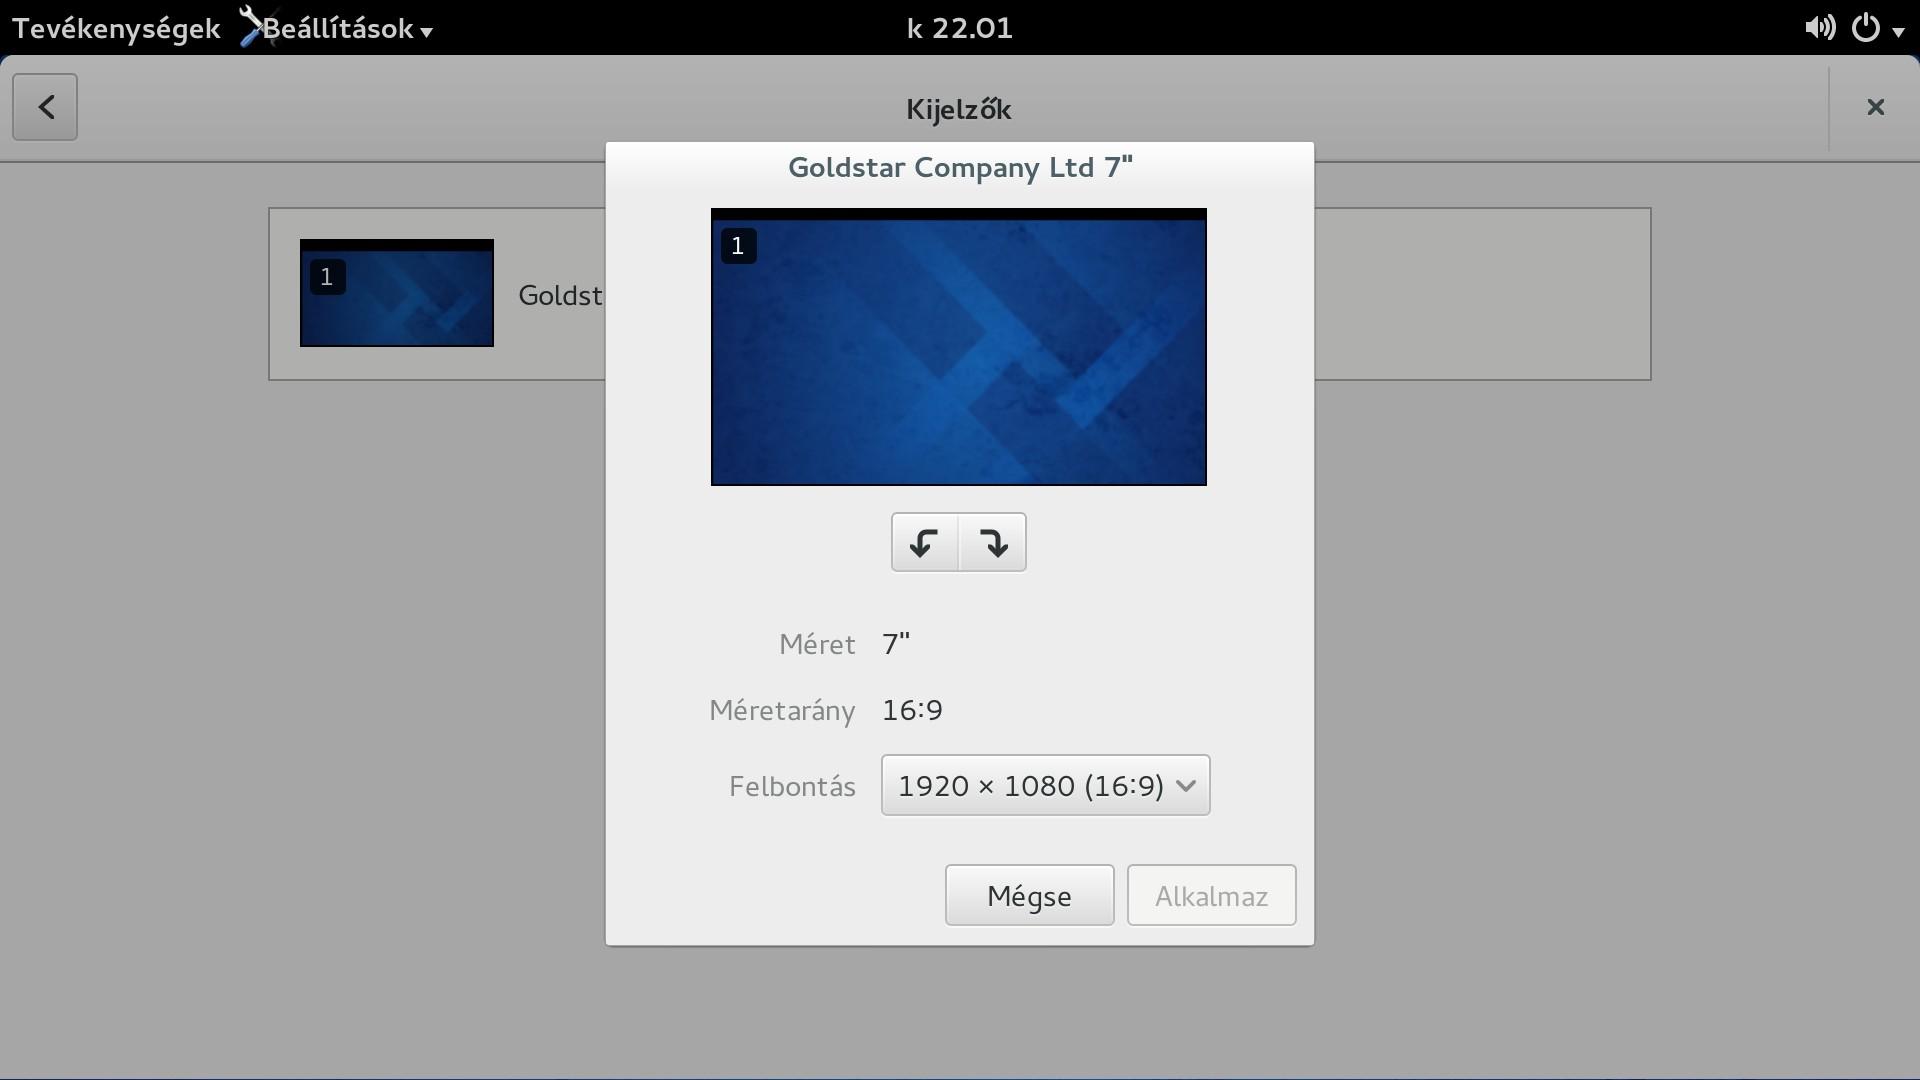Go back with the header arrow button
Viewport: 1920px width, 1080px height.
tap(45, 107)
